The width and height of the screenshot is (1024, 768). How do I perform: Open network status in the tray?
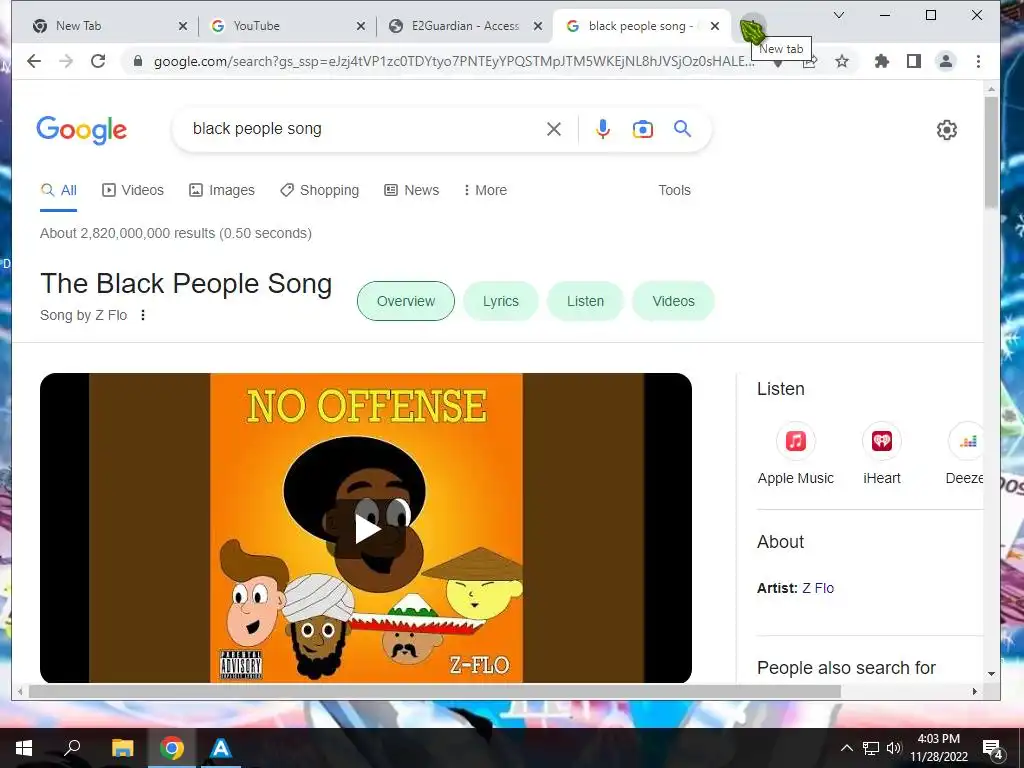pos(871,748)
